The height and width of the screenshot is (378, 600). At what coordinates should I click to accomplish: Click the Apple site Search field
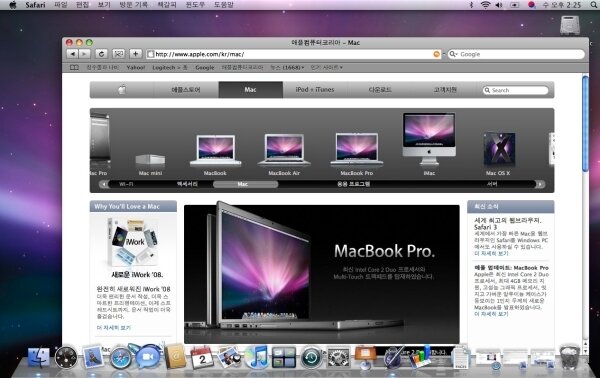[x=515, y=90]
